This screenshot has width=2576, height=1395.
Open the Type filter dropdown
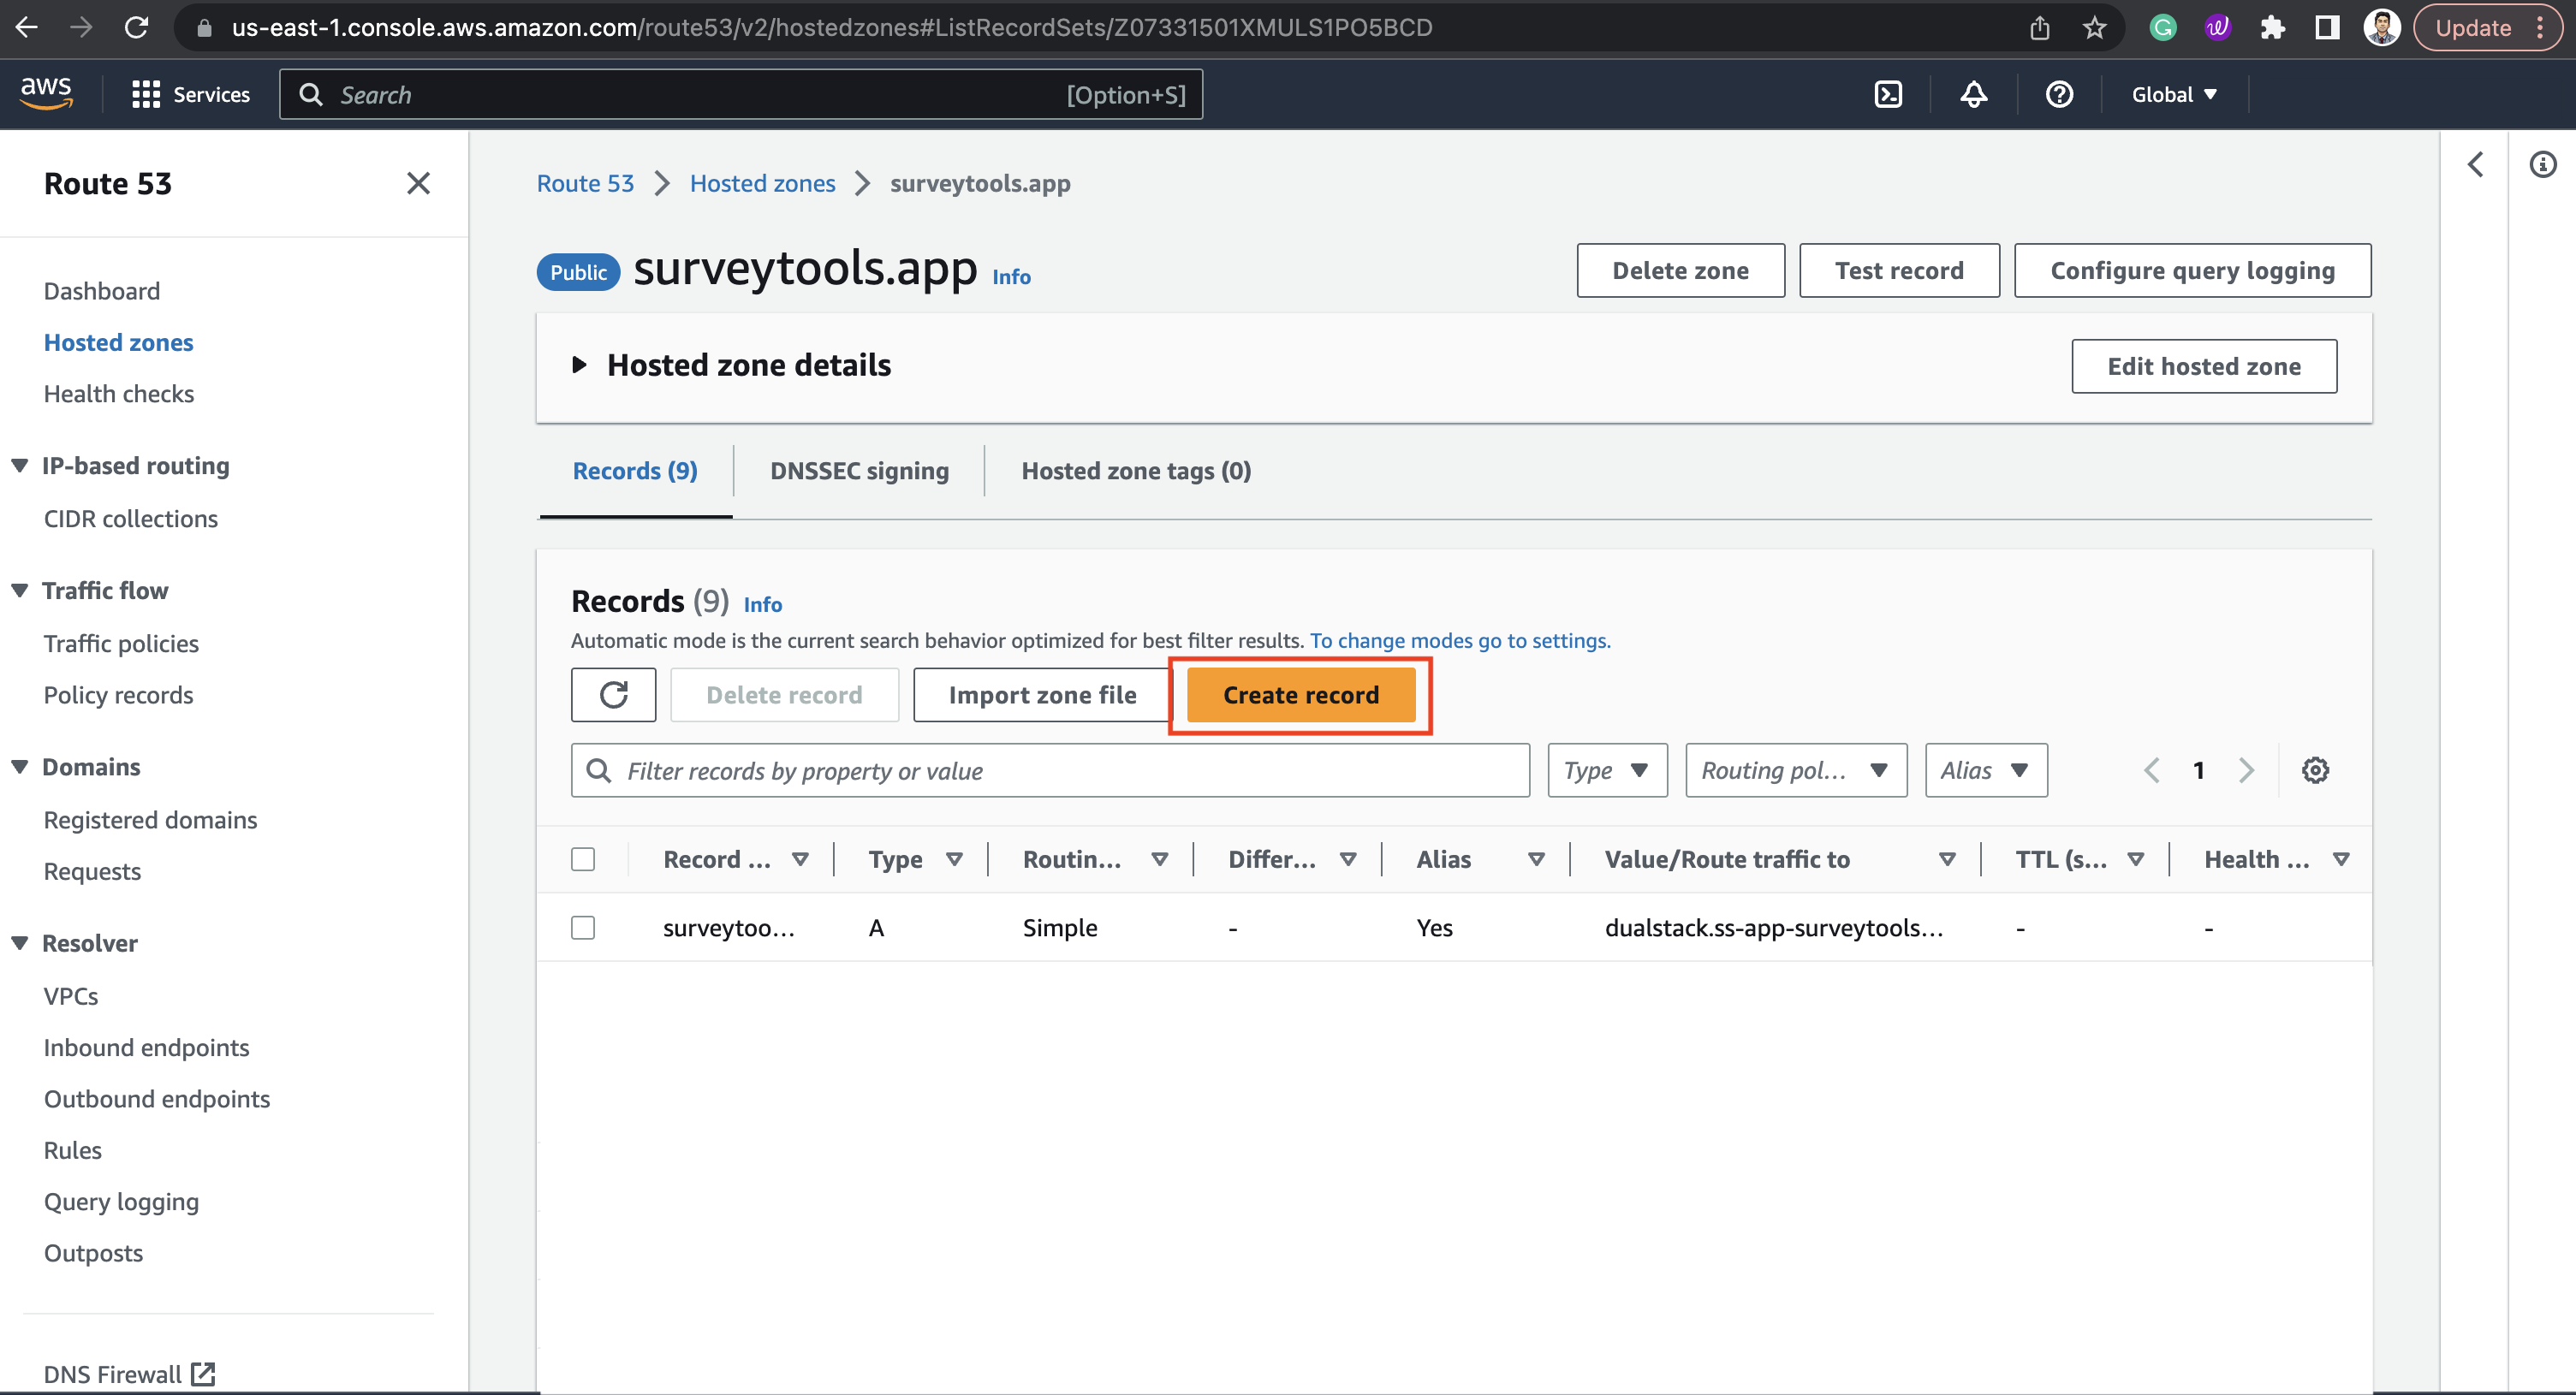coord(1606,770)
